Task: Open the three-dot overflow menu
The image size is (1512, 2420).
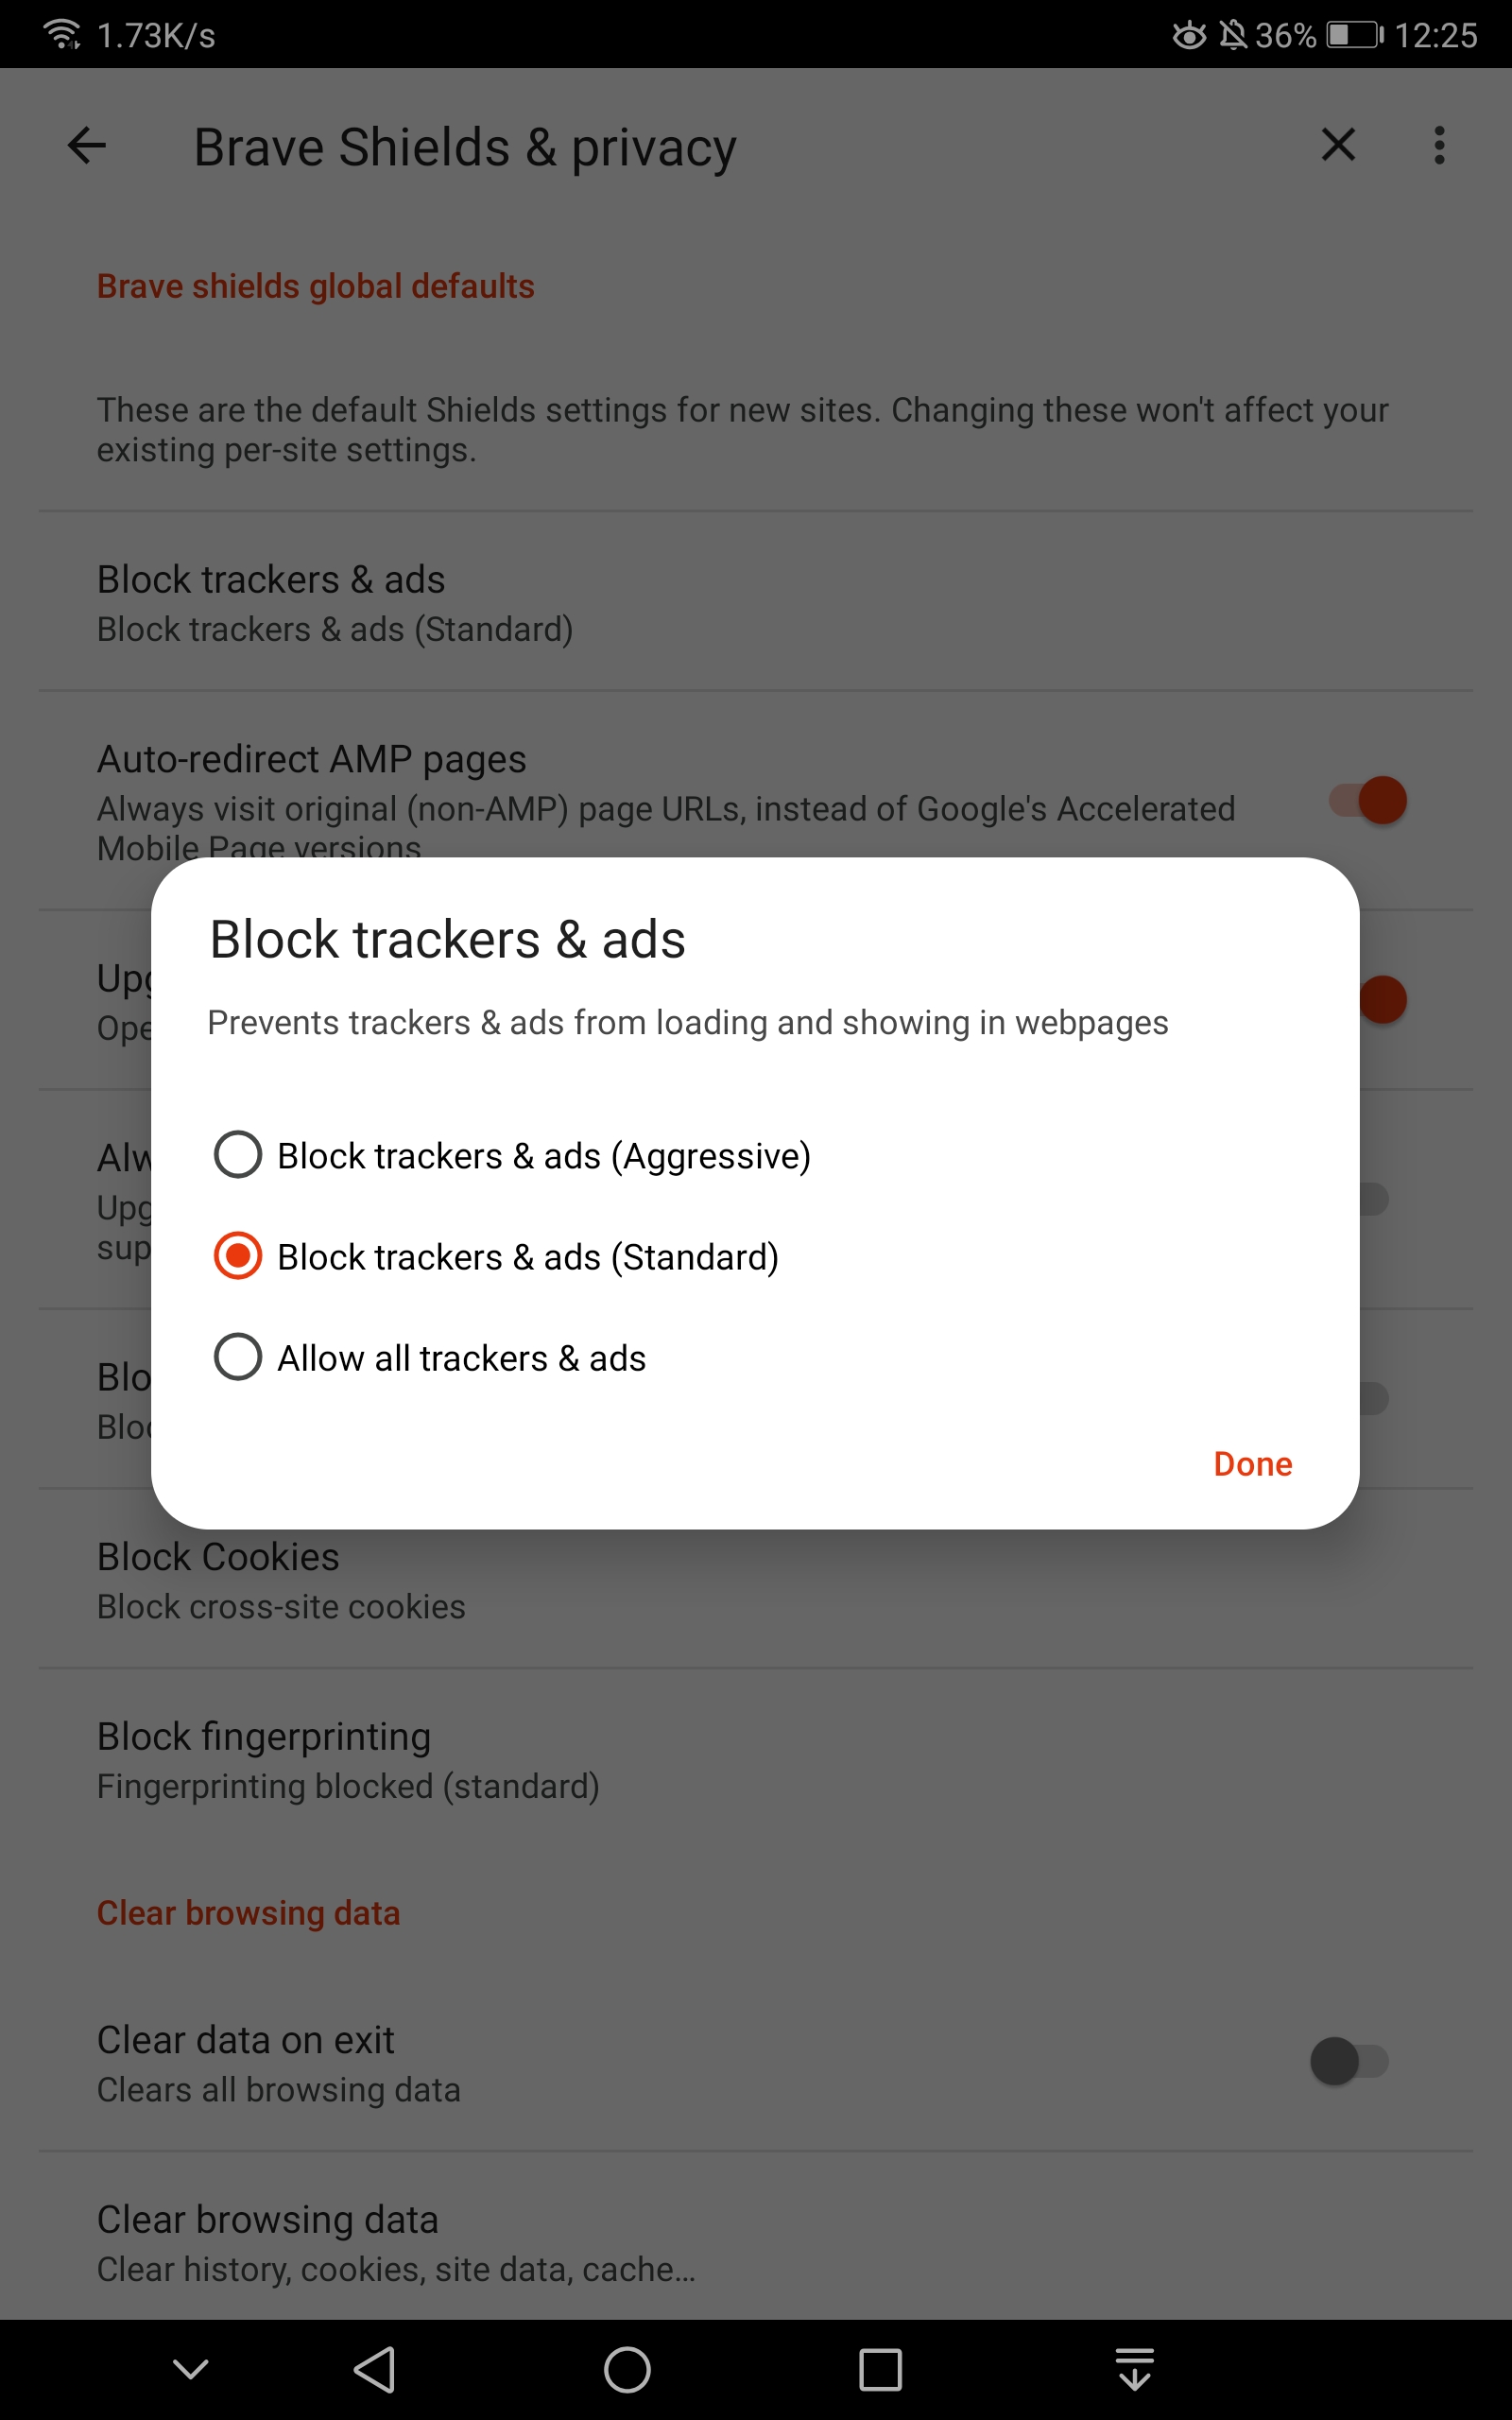Action: click(x=1440, y=146)
